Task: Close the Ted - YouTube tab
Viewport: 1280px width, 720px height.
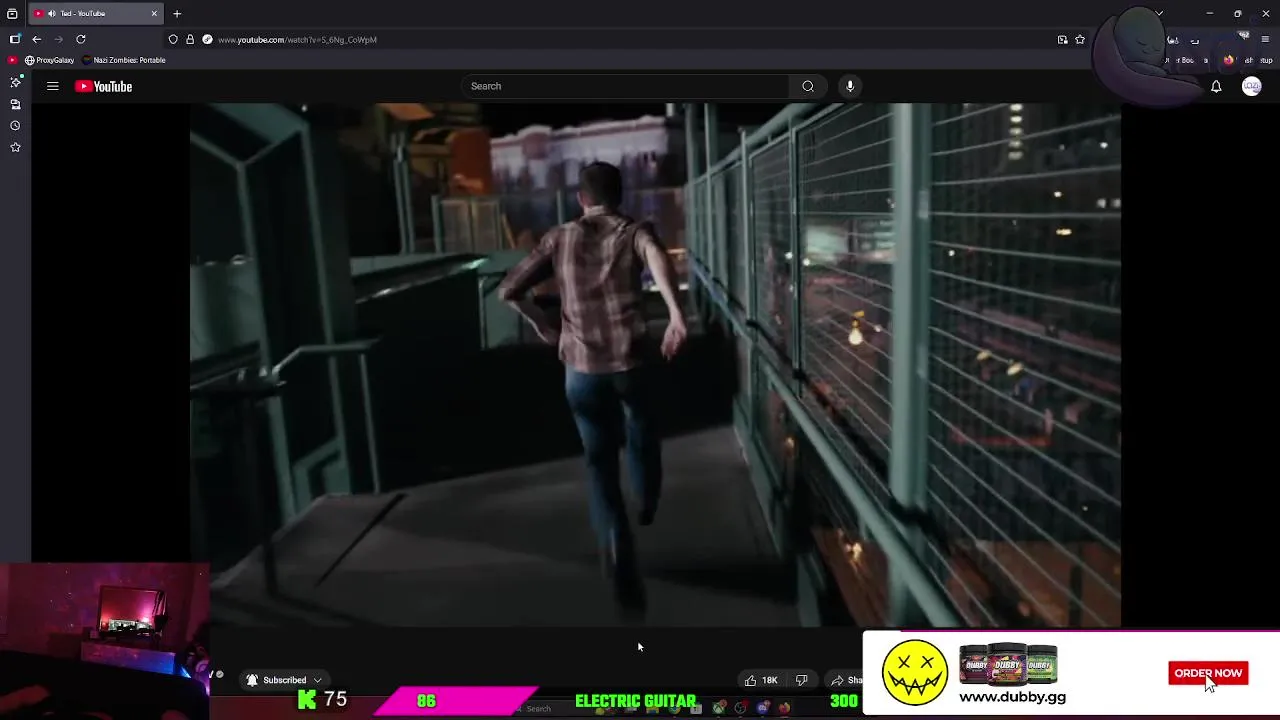Action: (154, 13)
